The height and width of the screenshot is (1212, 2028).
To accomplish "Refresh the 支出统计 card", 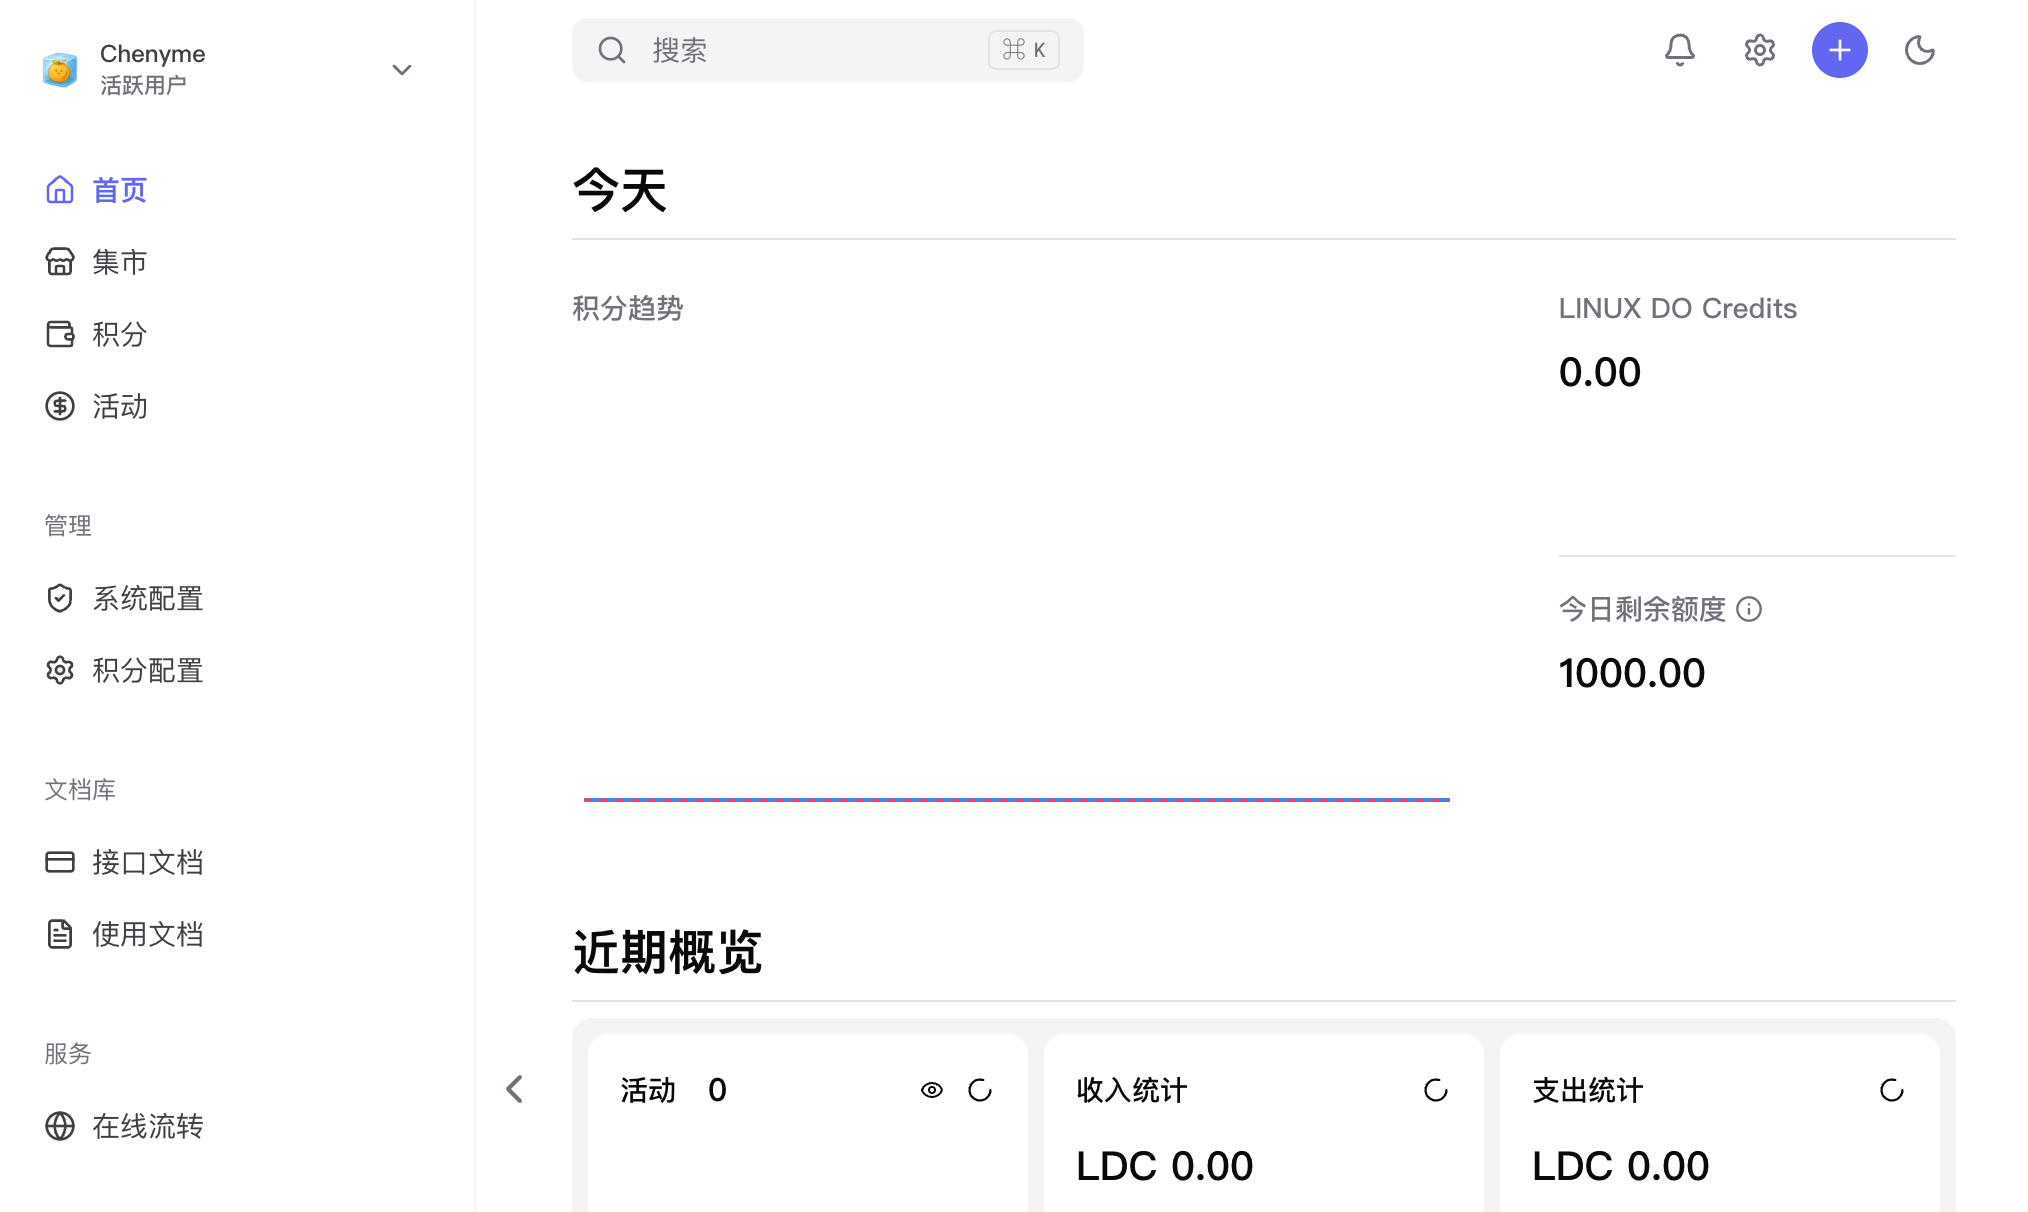I will (x=1891, y=1090).
